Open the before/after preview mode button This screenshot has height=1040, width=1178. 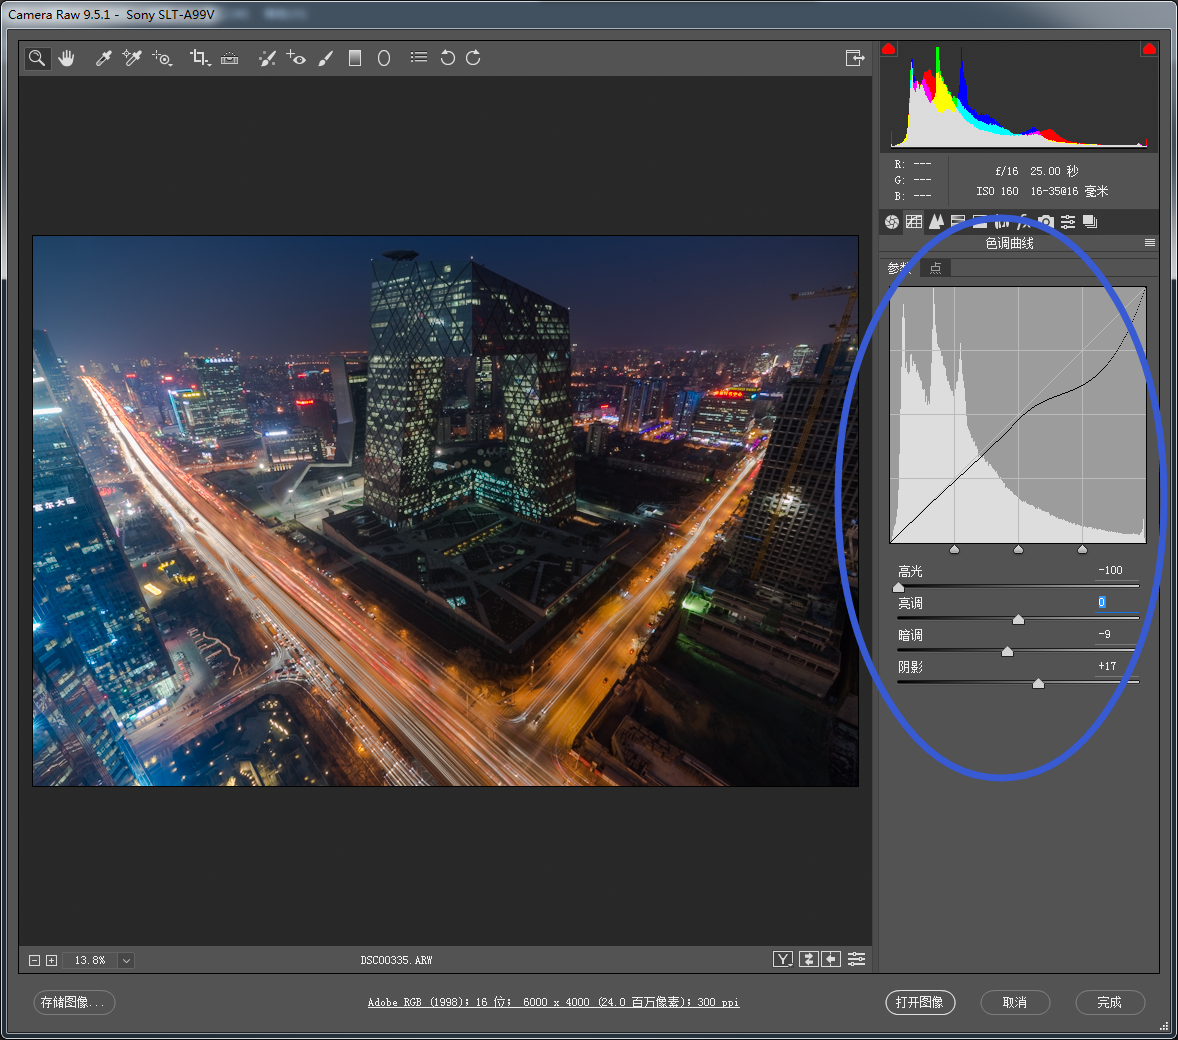(782, 959)
